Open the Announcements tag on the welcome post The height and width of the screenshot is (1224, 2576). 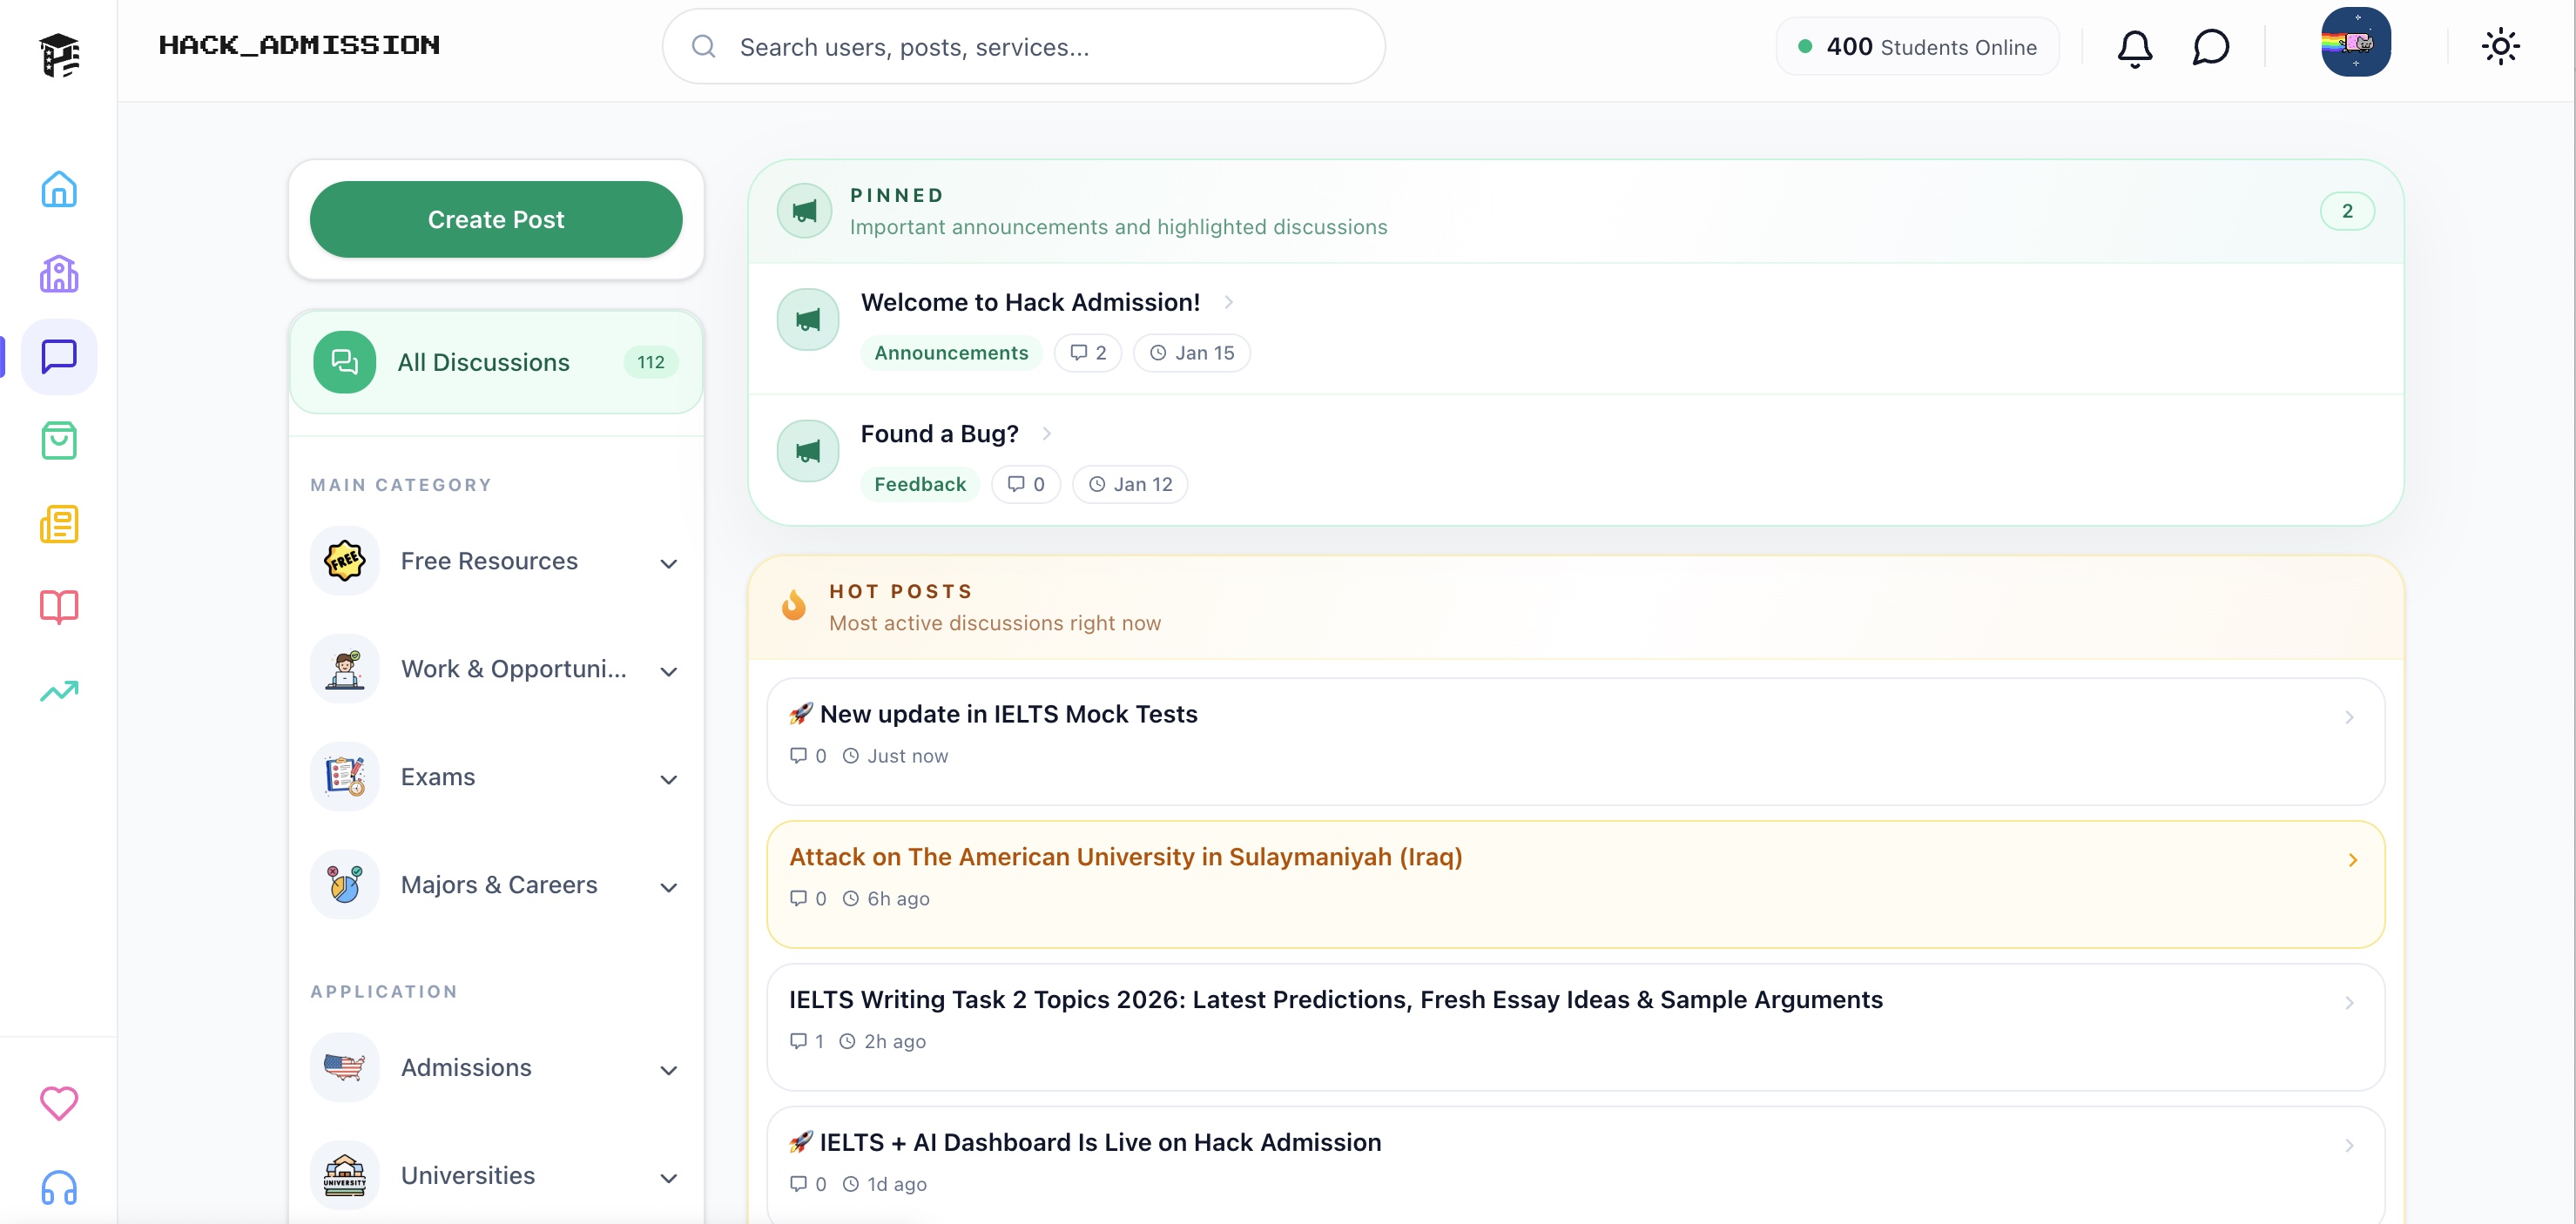951,352
